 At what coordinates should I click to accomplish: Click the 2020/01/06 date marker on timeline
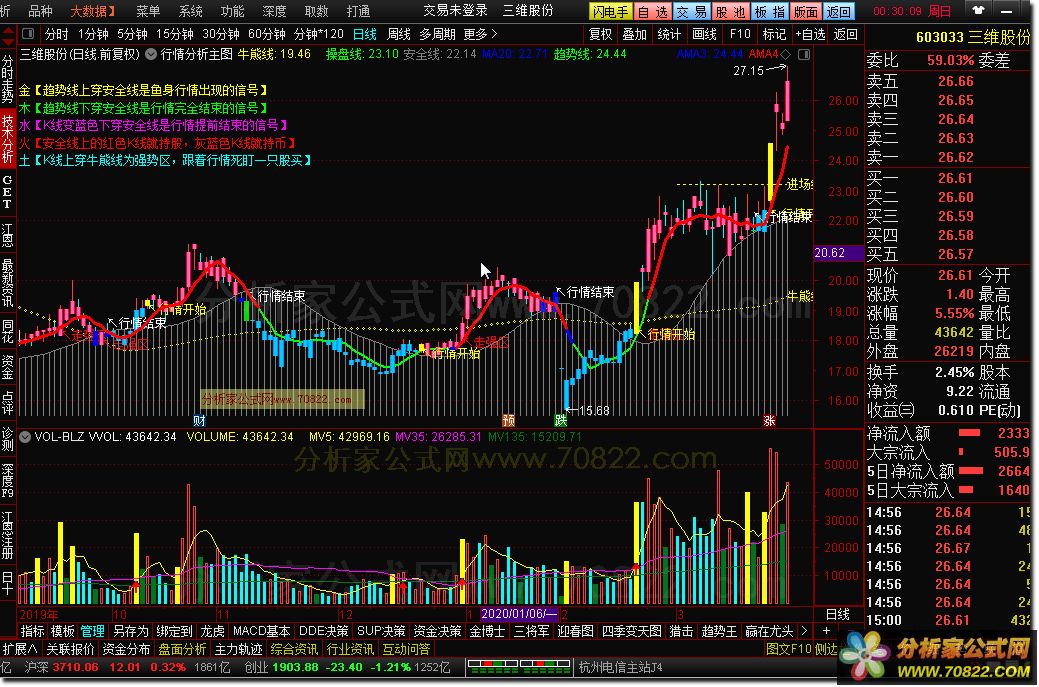tap(513, 613)
